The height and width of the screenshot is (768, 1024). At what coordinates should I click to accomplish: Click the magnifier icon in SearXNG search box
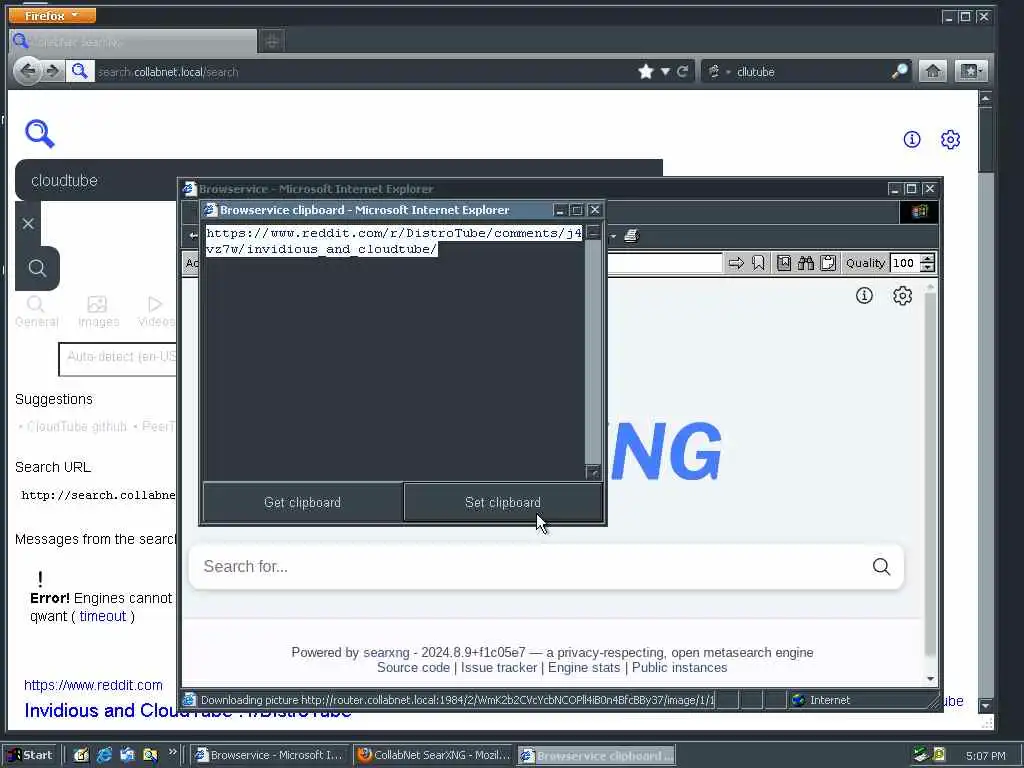[882, 566]
